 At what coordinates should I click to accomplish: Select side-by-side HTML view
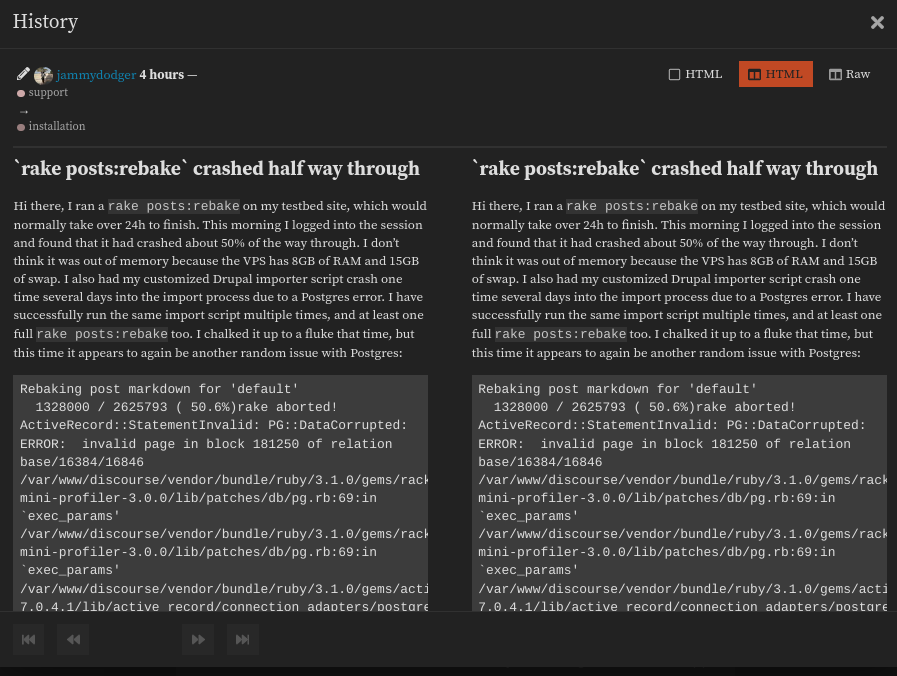[775, 74]
